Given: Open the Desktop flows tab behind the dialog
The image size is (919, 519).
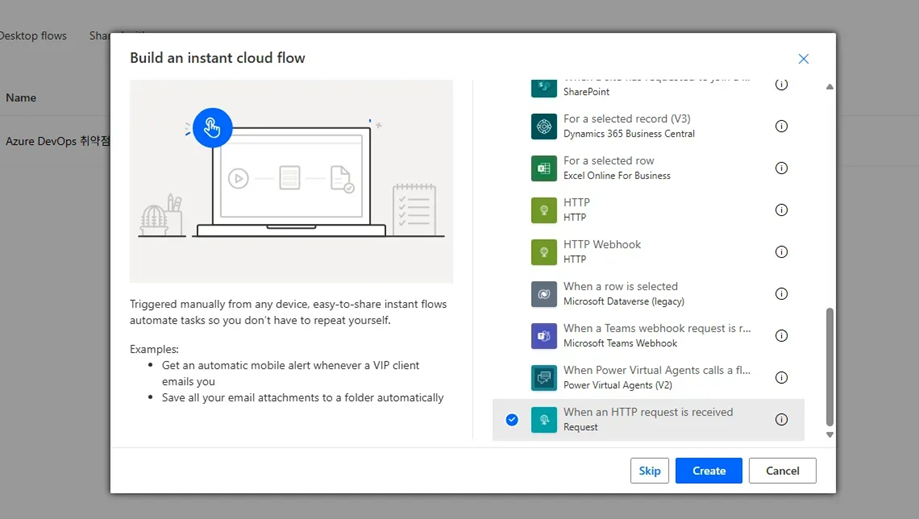Looking at the screenshot, I should pos(33,36).
